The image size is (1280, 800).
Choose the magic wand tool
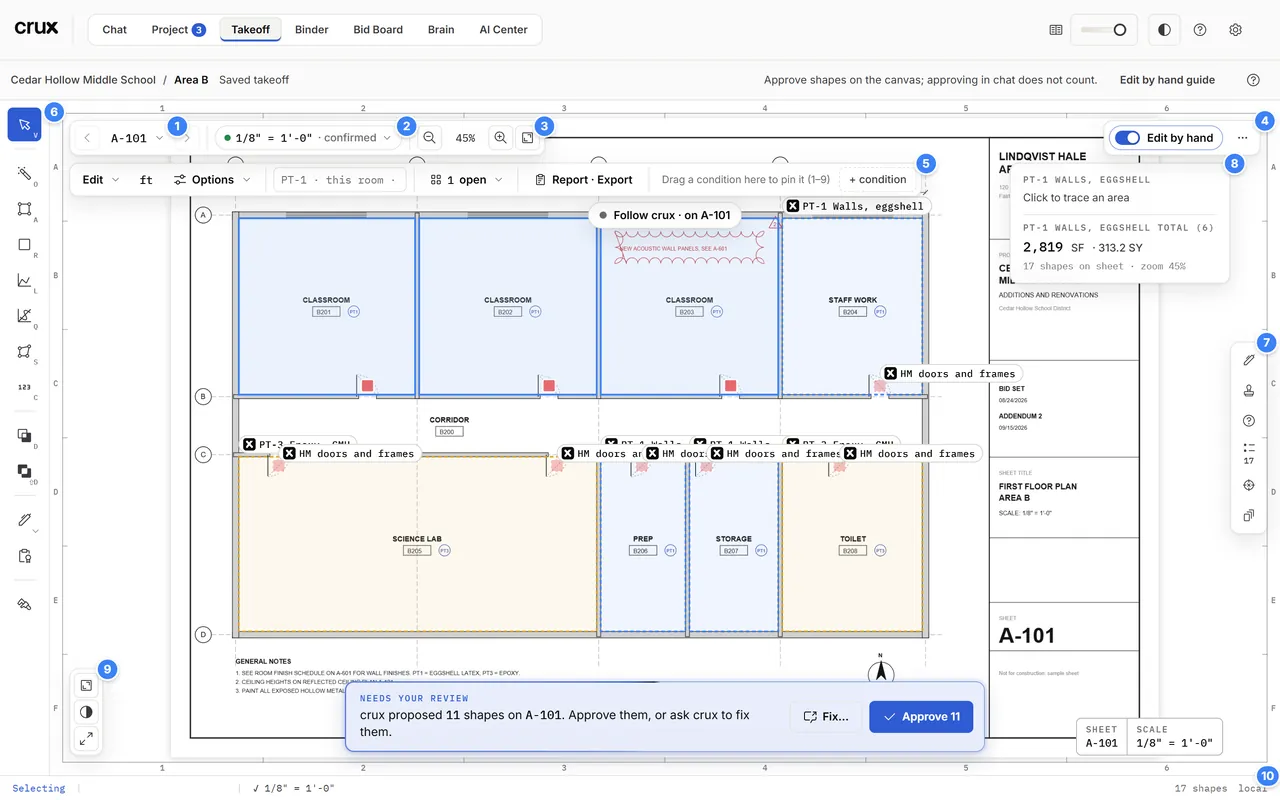[x=24, y=174]
